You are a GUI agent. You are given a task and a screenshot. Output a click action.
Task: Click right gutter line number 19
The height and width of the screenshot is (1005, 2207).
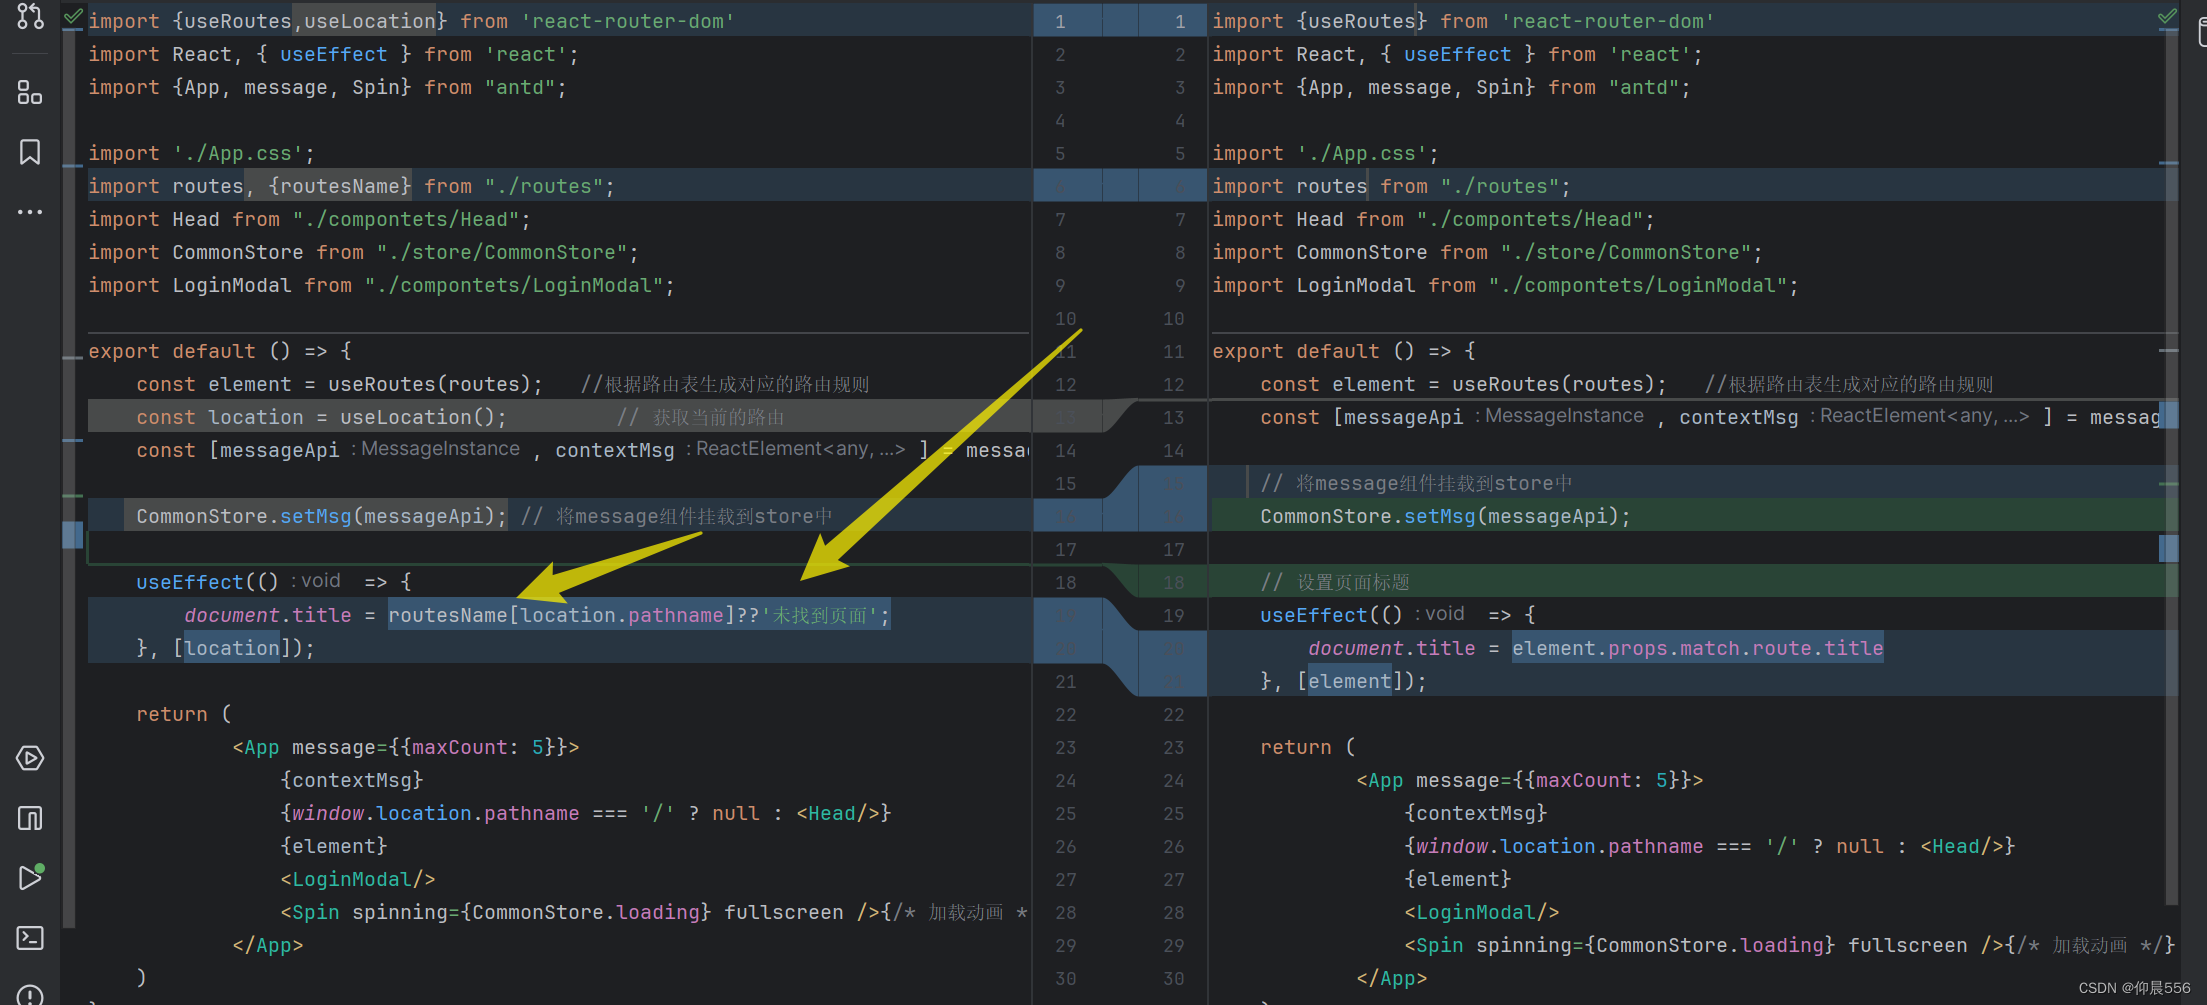tap(1173, 615)
